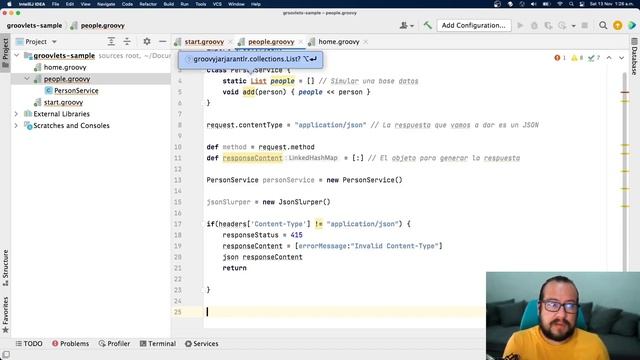Viewport: 640px width, 360px height.
Task: Open TODO tool window
Action: click(x=29, y=344)
